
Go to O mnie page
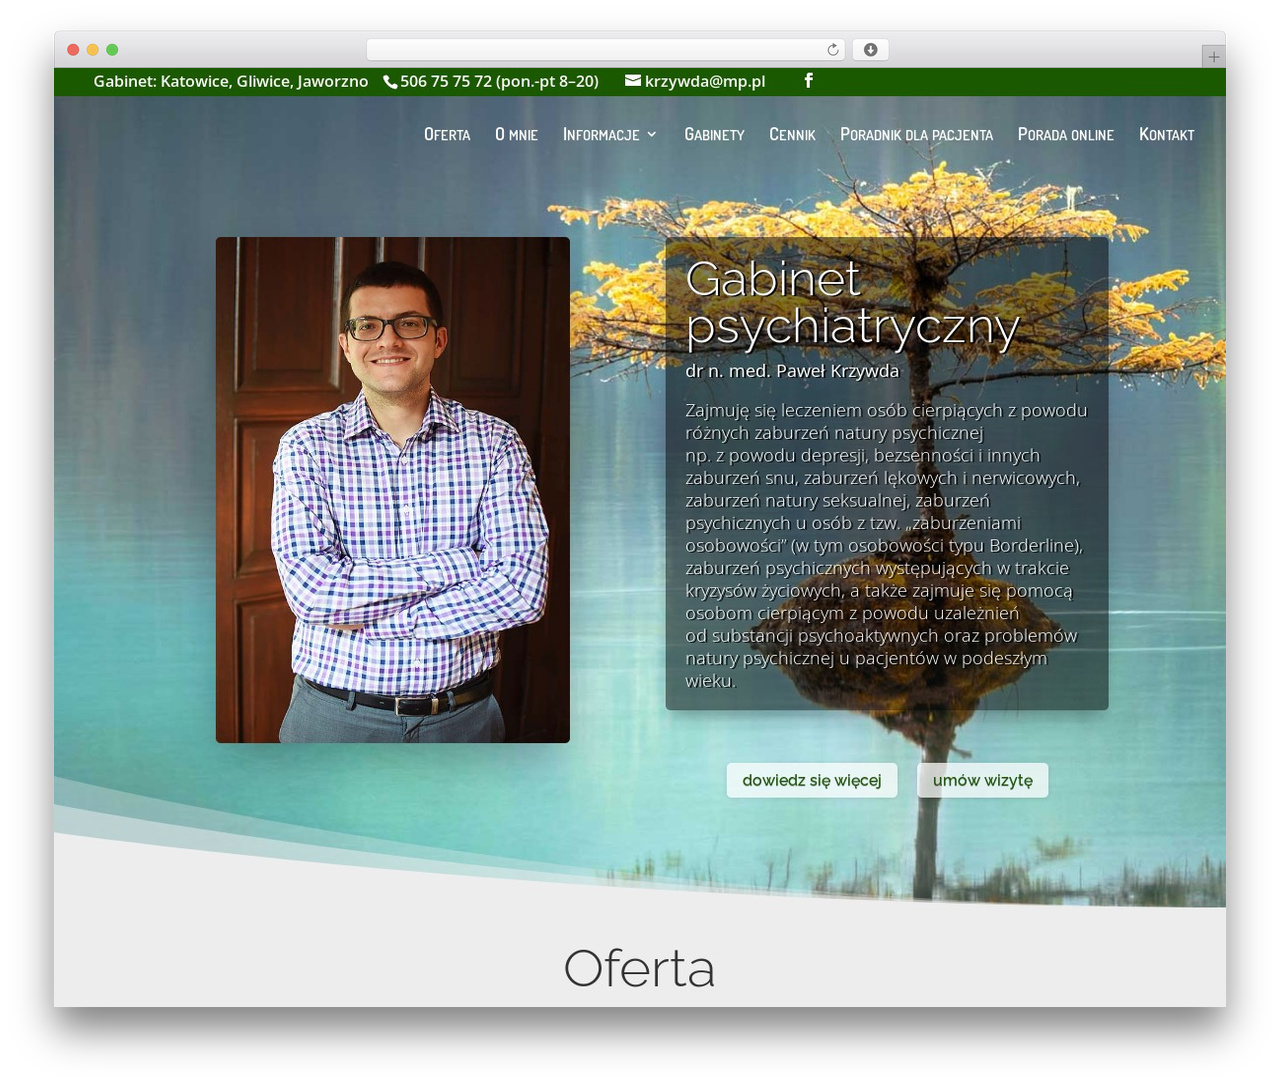(516, 134)
